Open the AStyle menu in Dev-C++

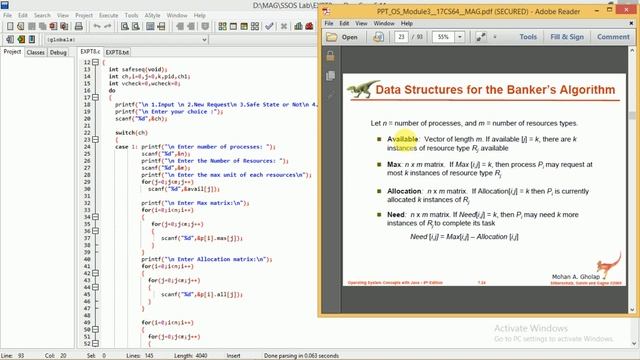click(152, 15)
